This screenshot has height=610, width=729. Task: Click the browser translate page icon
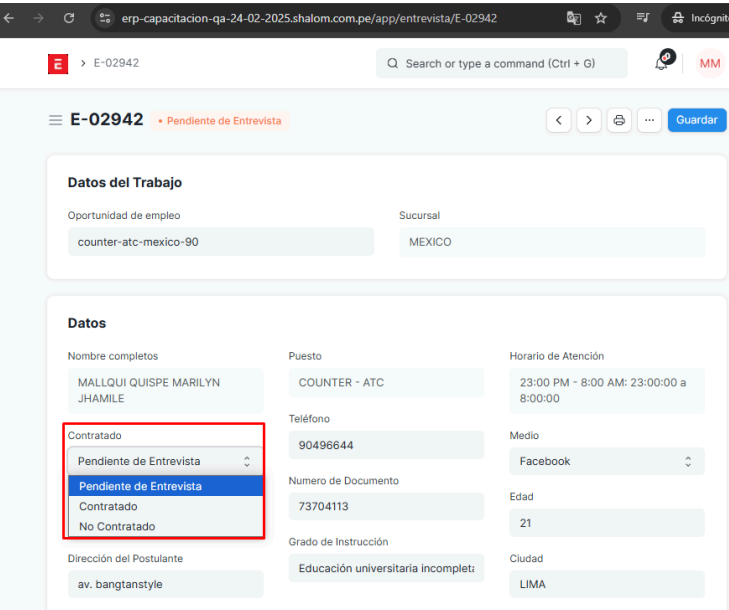(x=573, y=18)
